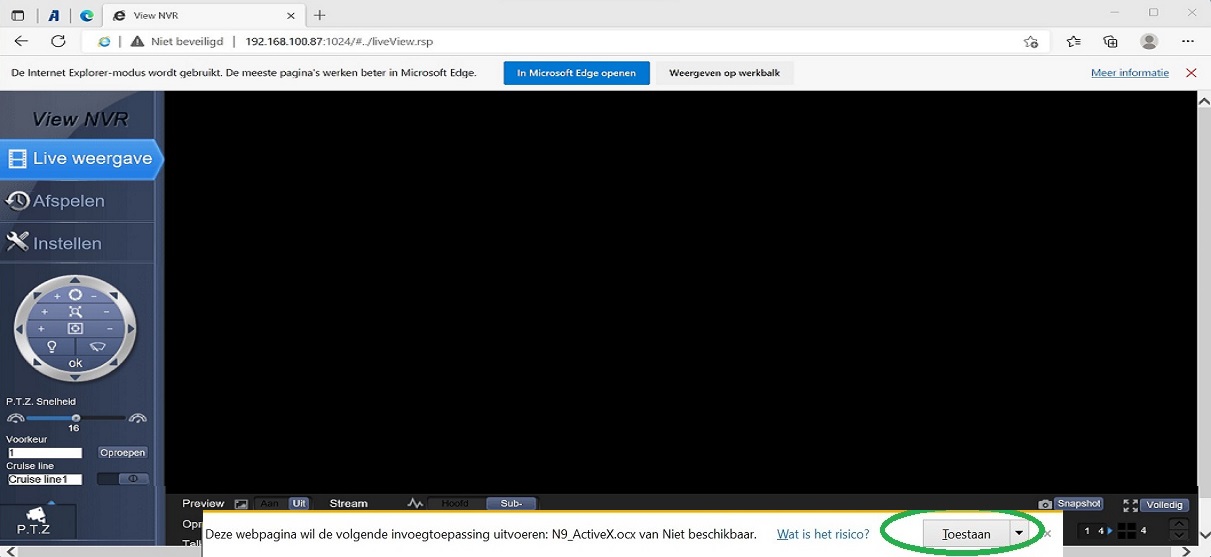Take a Snapshot
The image size is (1211, 557).
point(1078,504)
